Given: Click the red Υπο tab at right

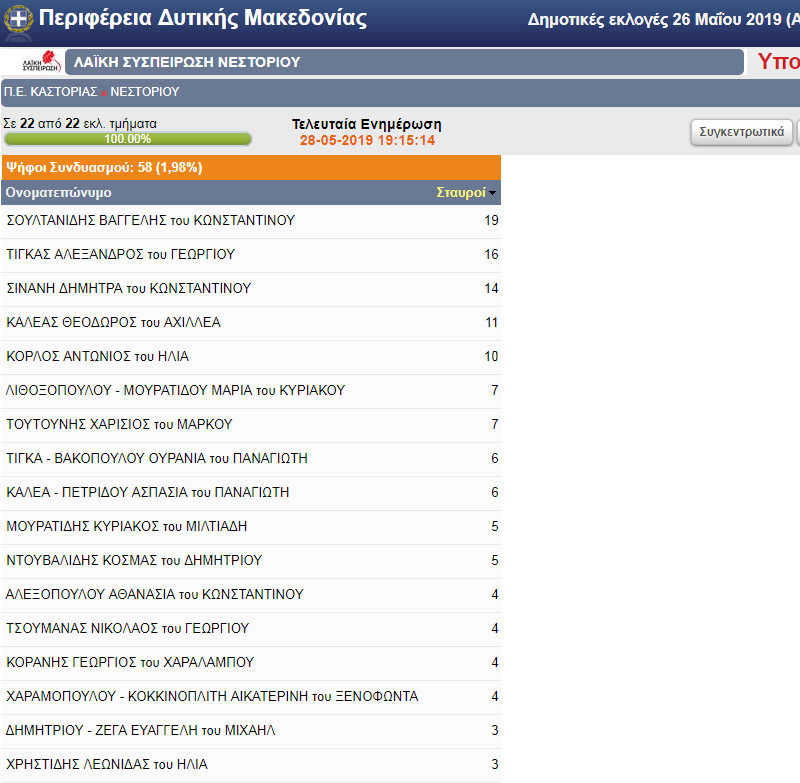Looking at the screenshot, I should point(777,62).
